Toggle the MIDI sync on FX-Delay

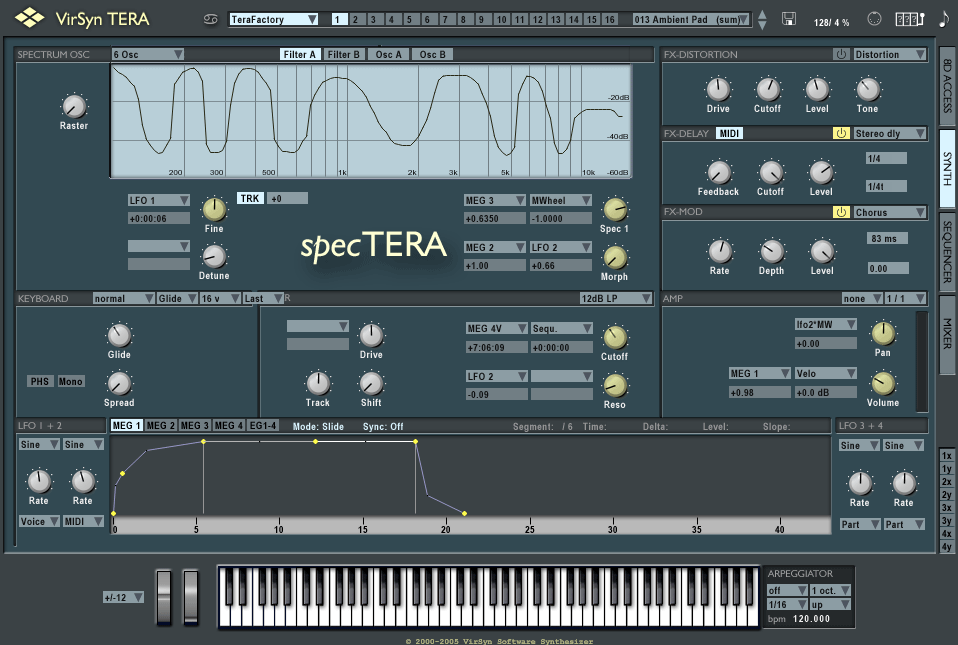(x=729, y=133)
